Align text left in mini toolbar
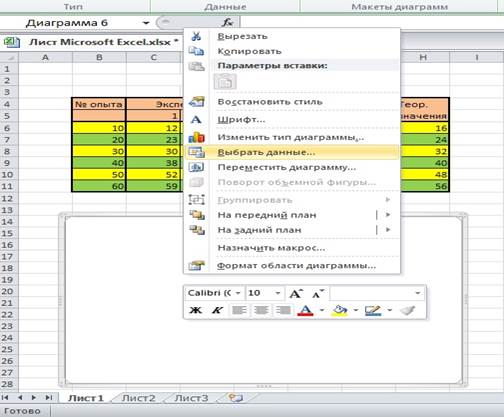Image resolution: width=504 pixels, height=417 pixels. coord(239,310)
